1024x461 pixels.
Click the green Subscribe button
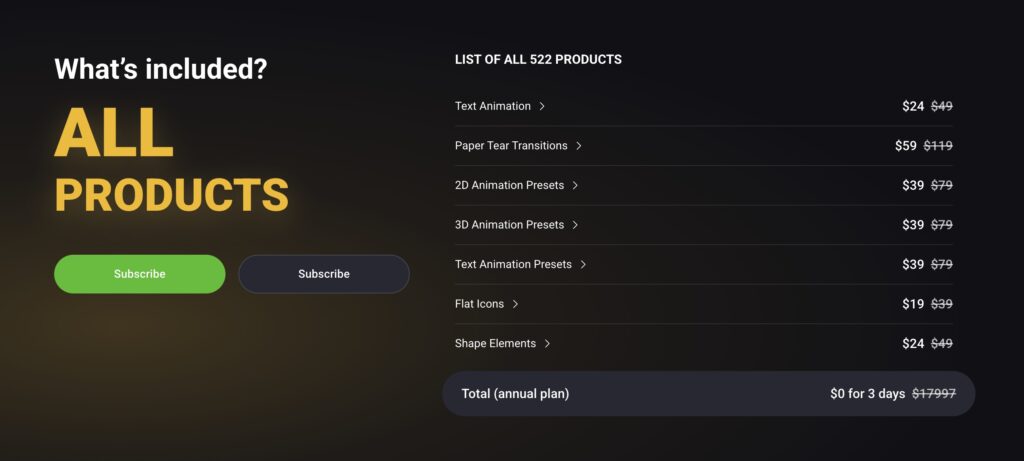140,274
